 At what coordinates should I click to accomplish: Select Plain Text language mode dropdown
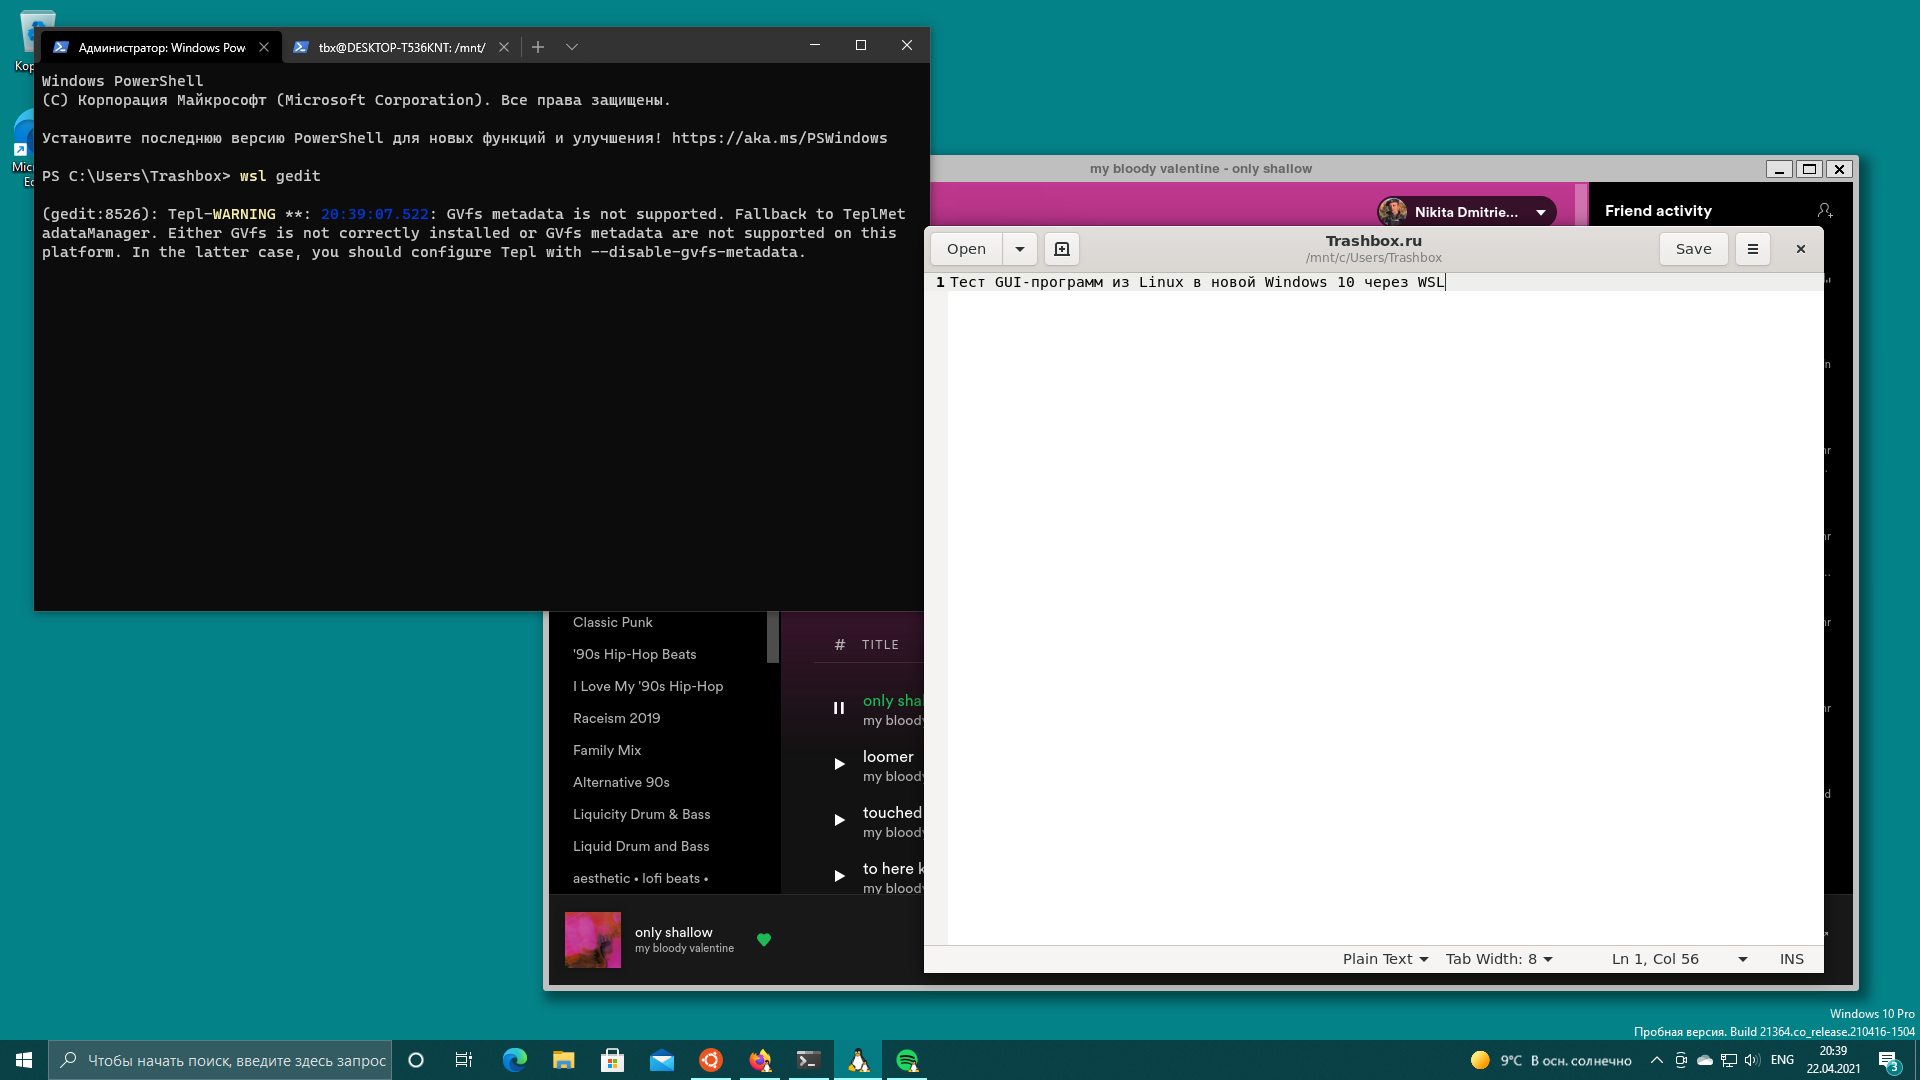[x=1383, y=959]
